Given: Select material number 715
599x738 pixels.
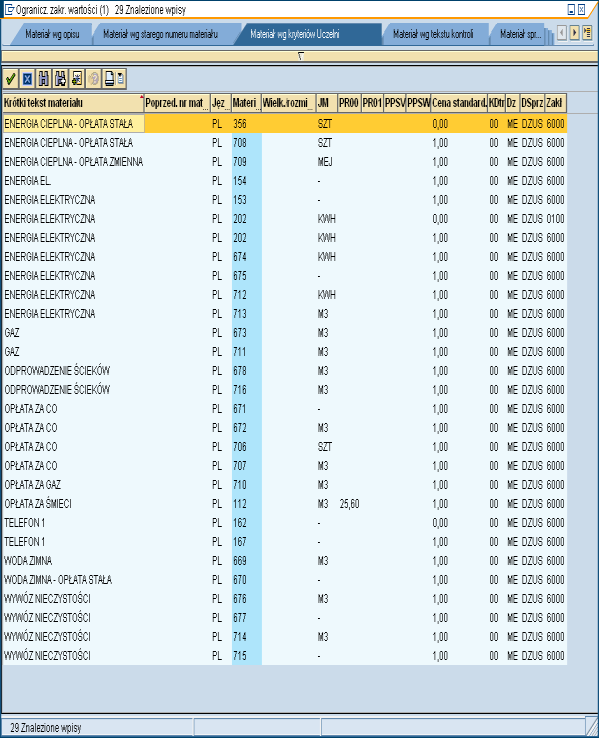Looking at the screenshot, I should [240, 656].
